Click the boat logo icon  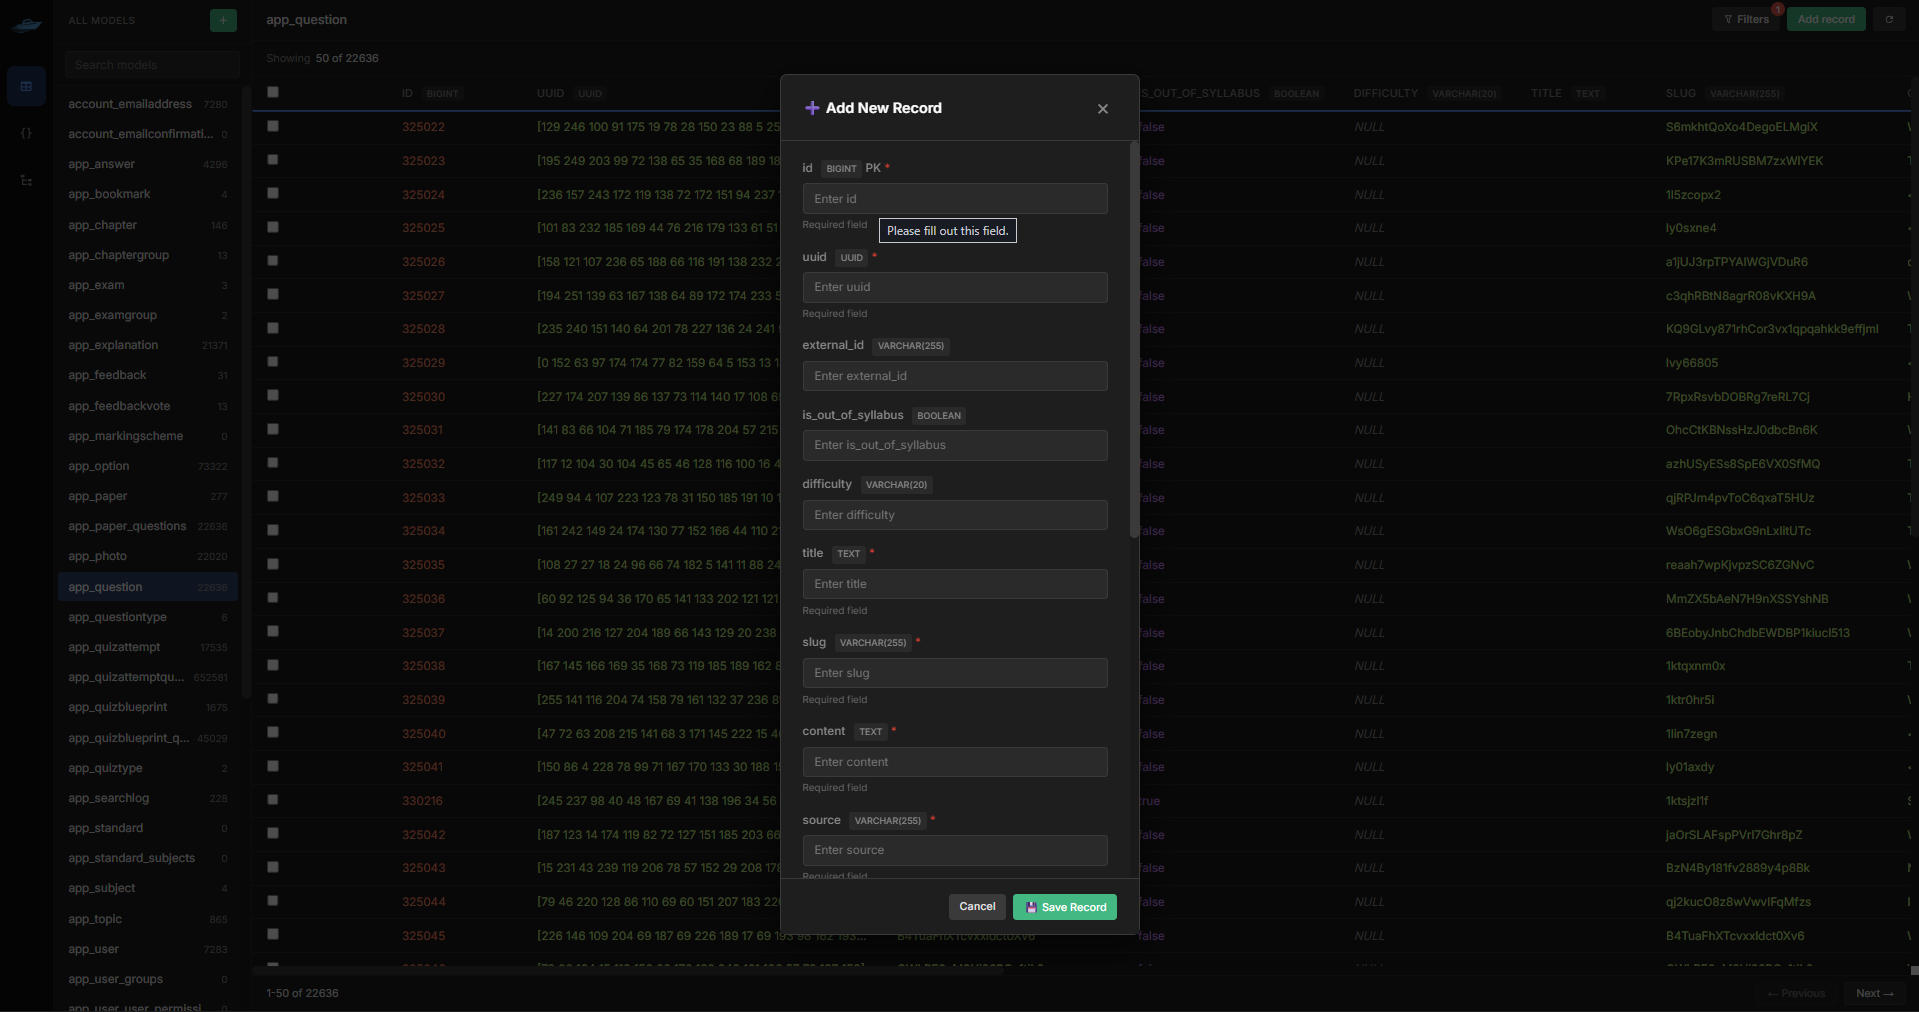(26, 24)
